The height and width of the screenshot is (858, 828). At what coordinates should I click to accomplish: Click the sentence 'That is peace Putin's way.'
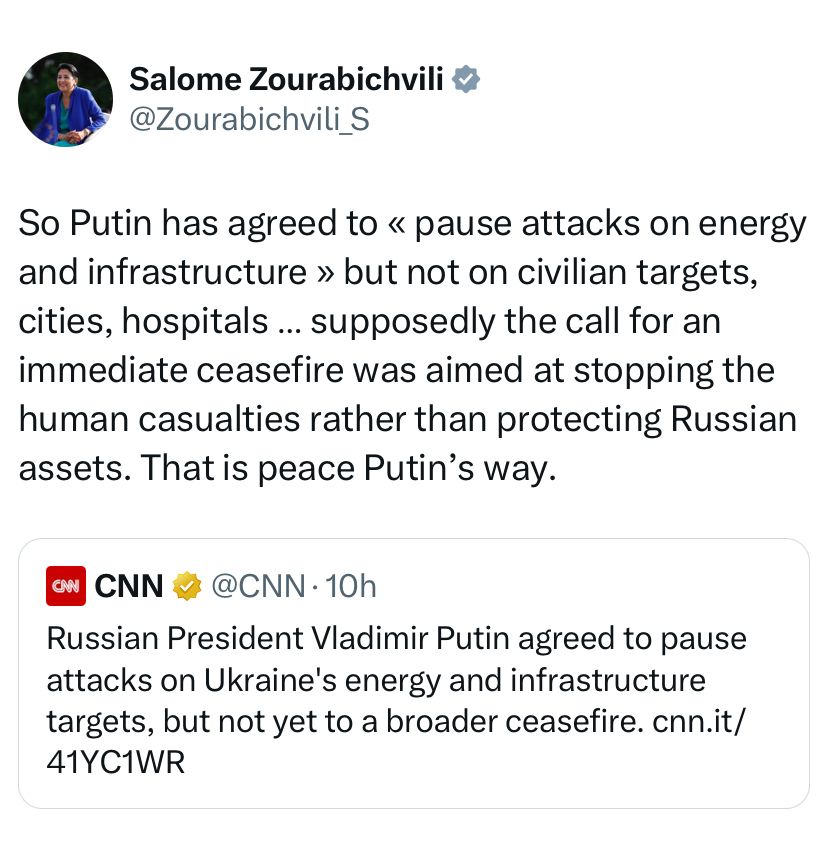[348, 468]
